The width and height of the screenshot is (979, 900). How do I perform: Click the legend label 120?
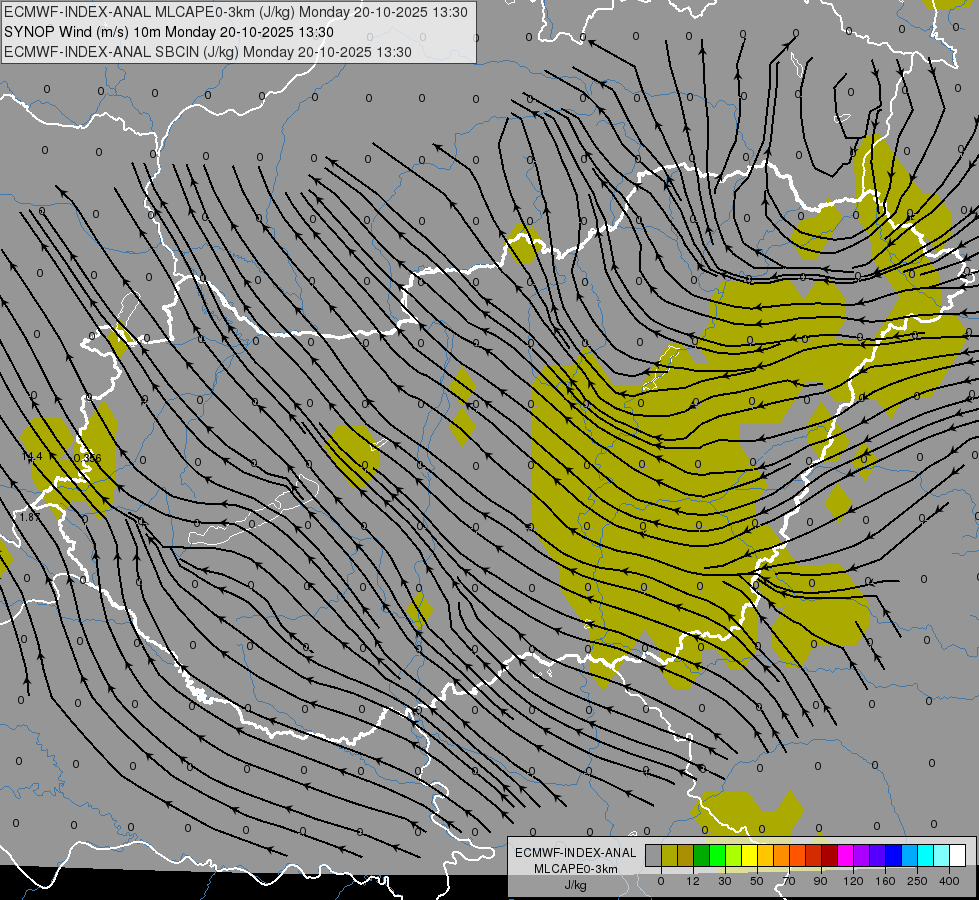click(854, 881)
